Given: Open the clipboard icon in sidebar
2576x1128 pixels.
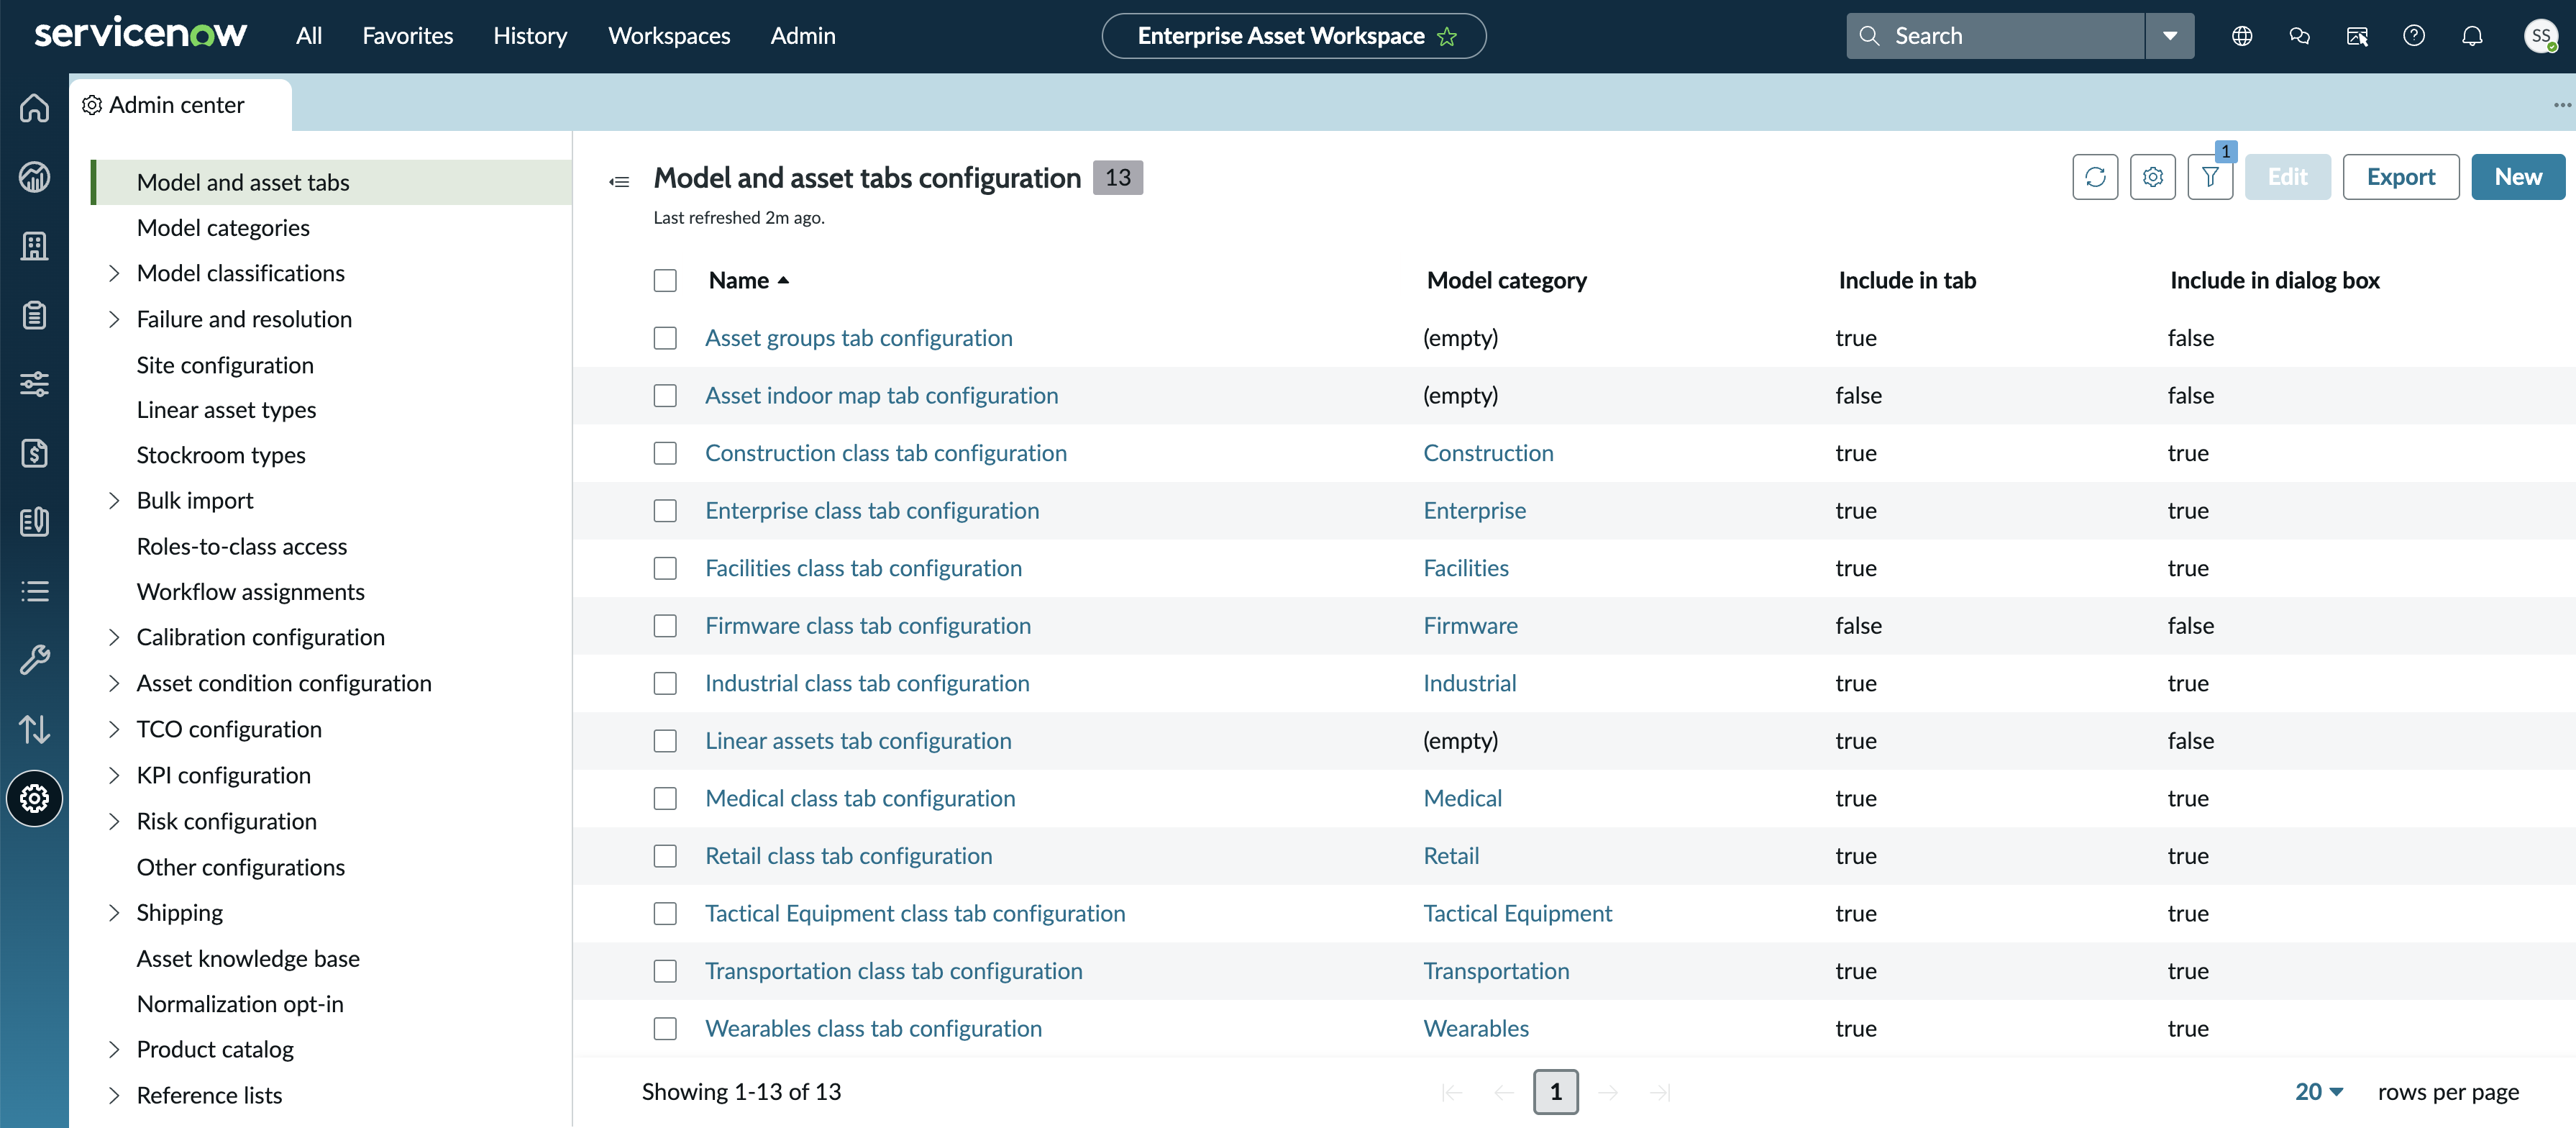Looking at the screenshot, I should click(34, 315).
